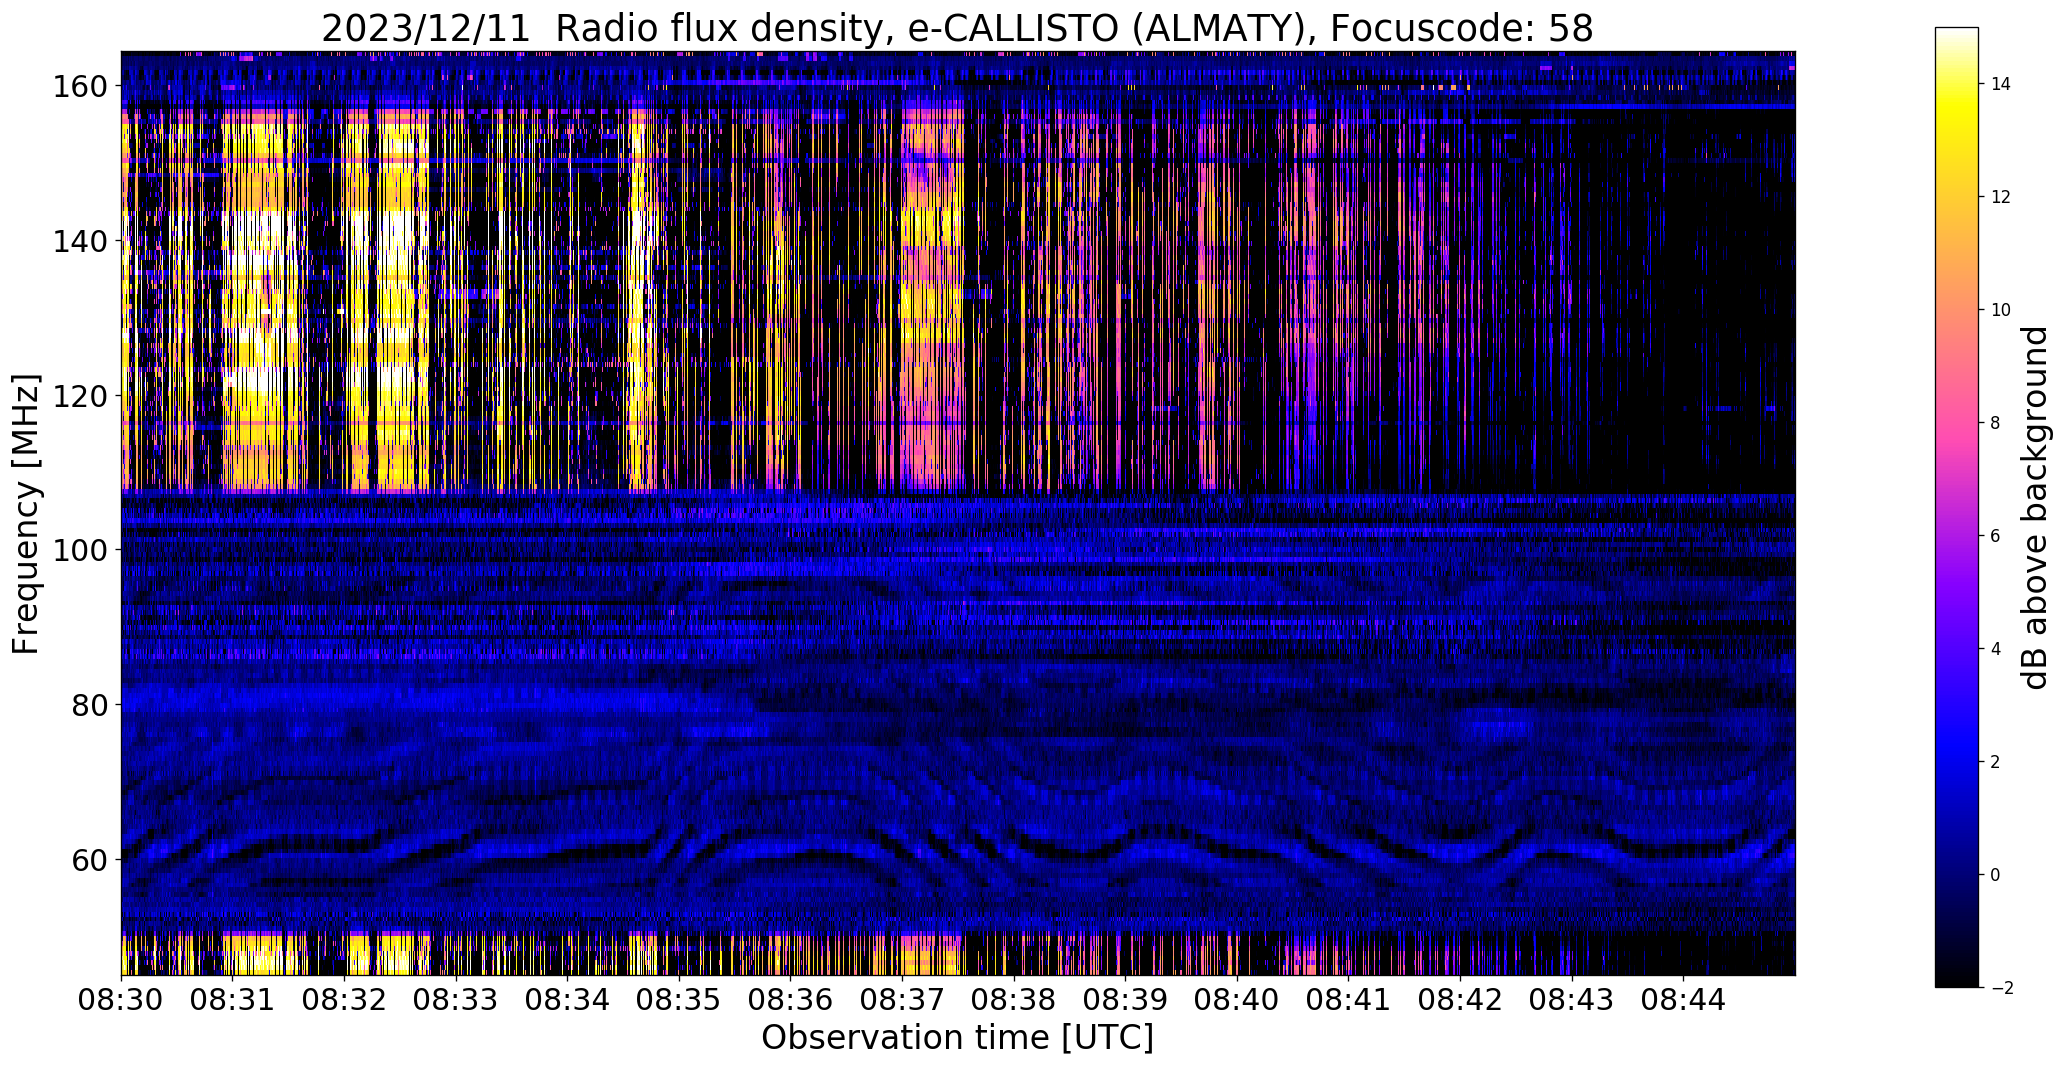This screenshot has width=2066, height=1067.
Task: Click the 08:32 time tick label
Action: point(345,1000)
